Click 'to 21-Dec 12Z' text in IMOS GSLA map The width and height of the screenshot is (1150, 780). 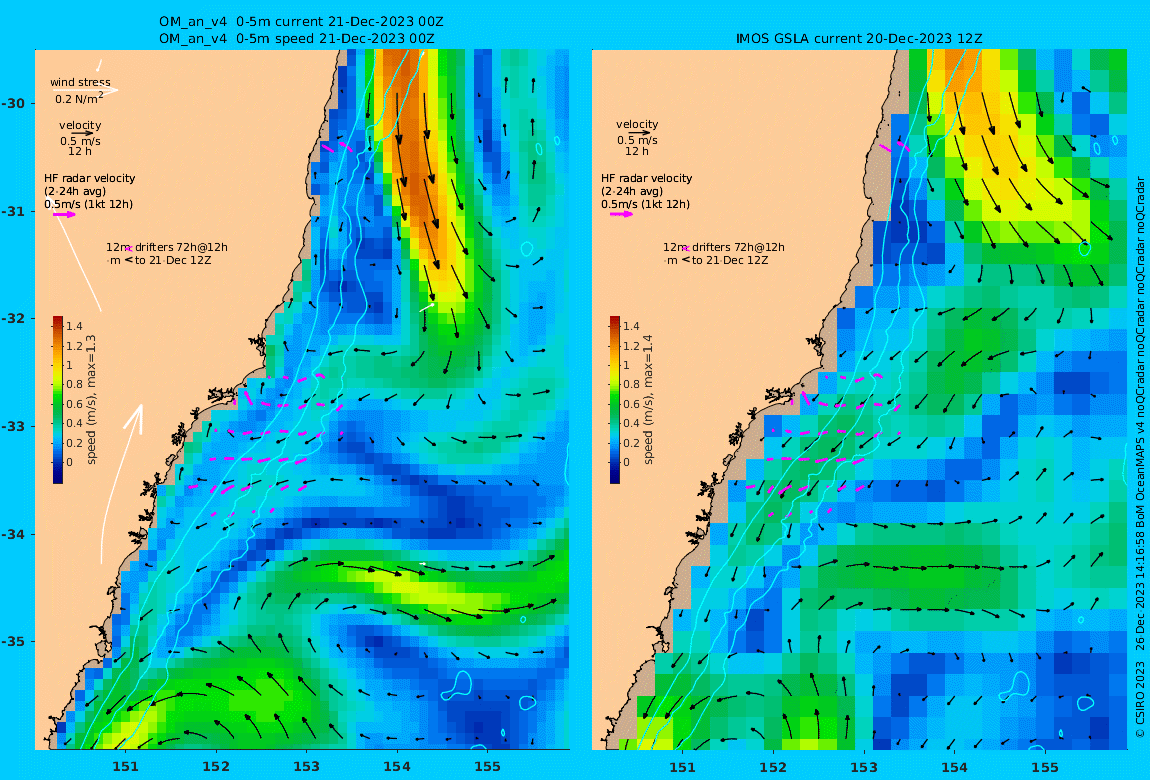pos(730,260)
